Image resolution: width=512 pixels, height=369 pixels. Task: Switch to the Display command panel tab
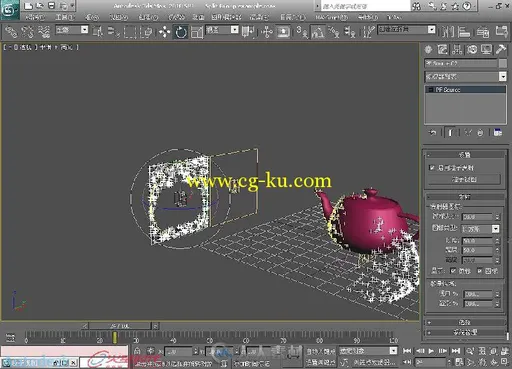(x=486, y=50)
